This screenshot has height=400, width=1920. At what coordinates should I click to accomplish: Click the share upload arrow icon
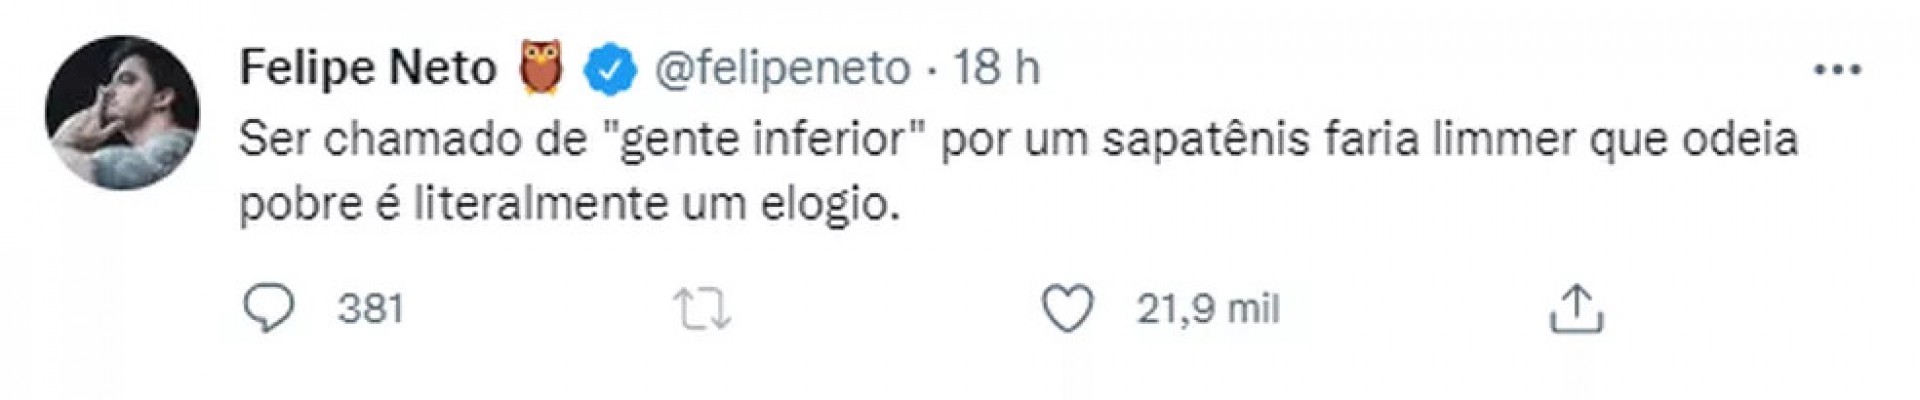(1576, 309)
